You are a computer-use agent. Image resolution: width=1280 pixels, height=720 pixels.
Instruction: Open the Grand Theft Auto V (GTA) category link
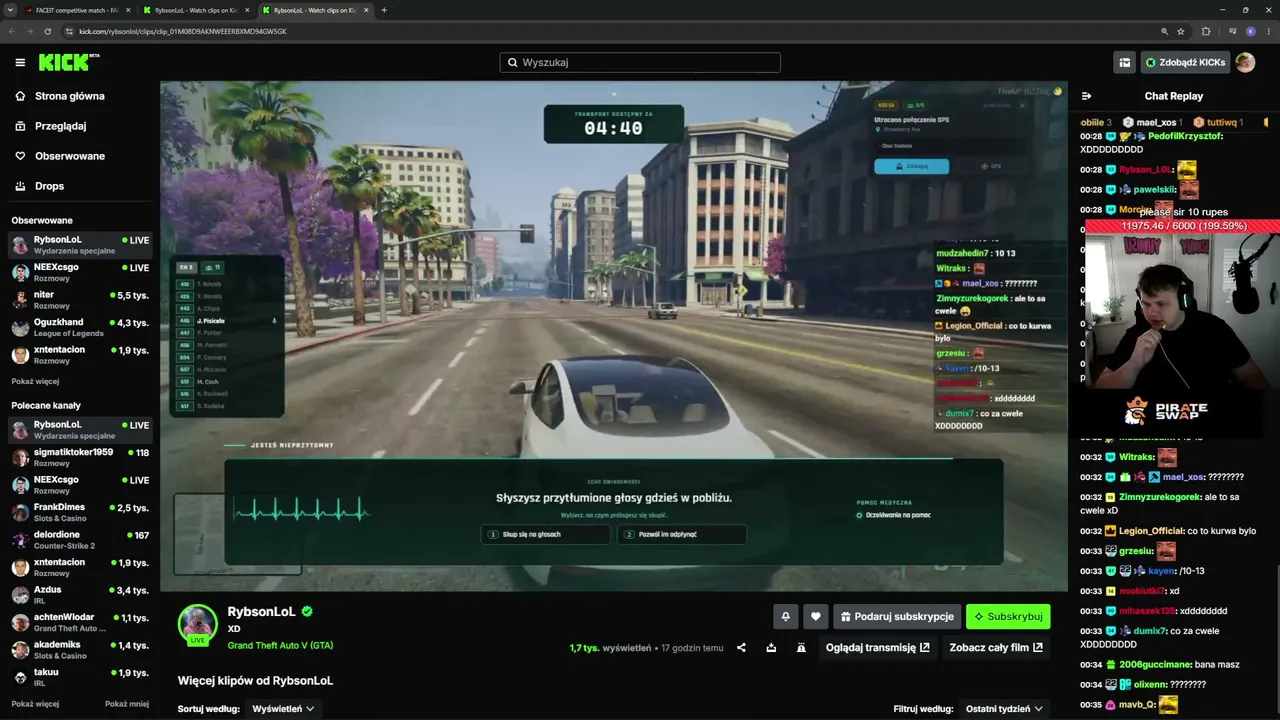coord(280,646)
